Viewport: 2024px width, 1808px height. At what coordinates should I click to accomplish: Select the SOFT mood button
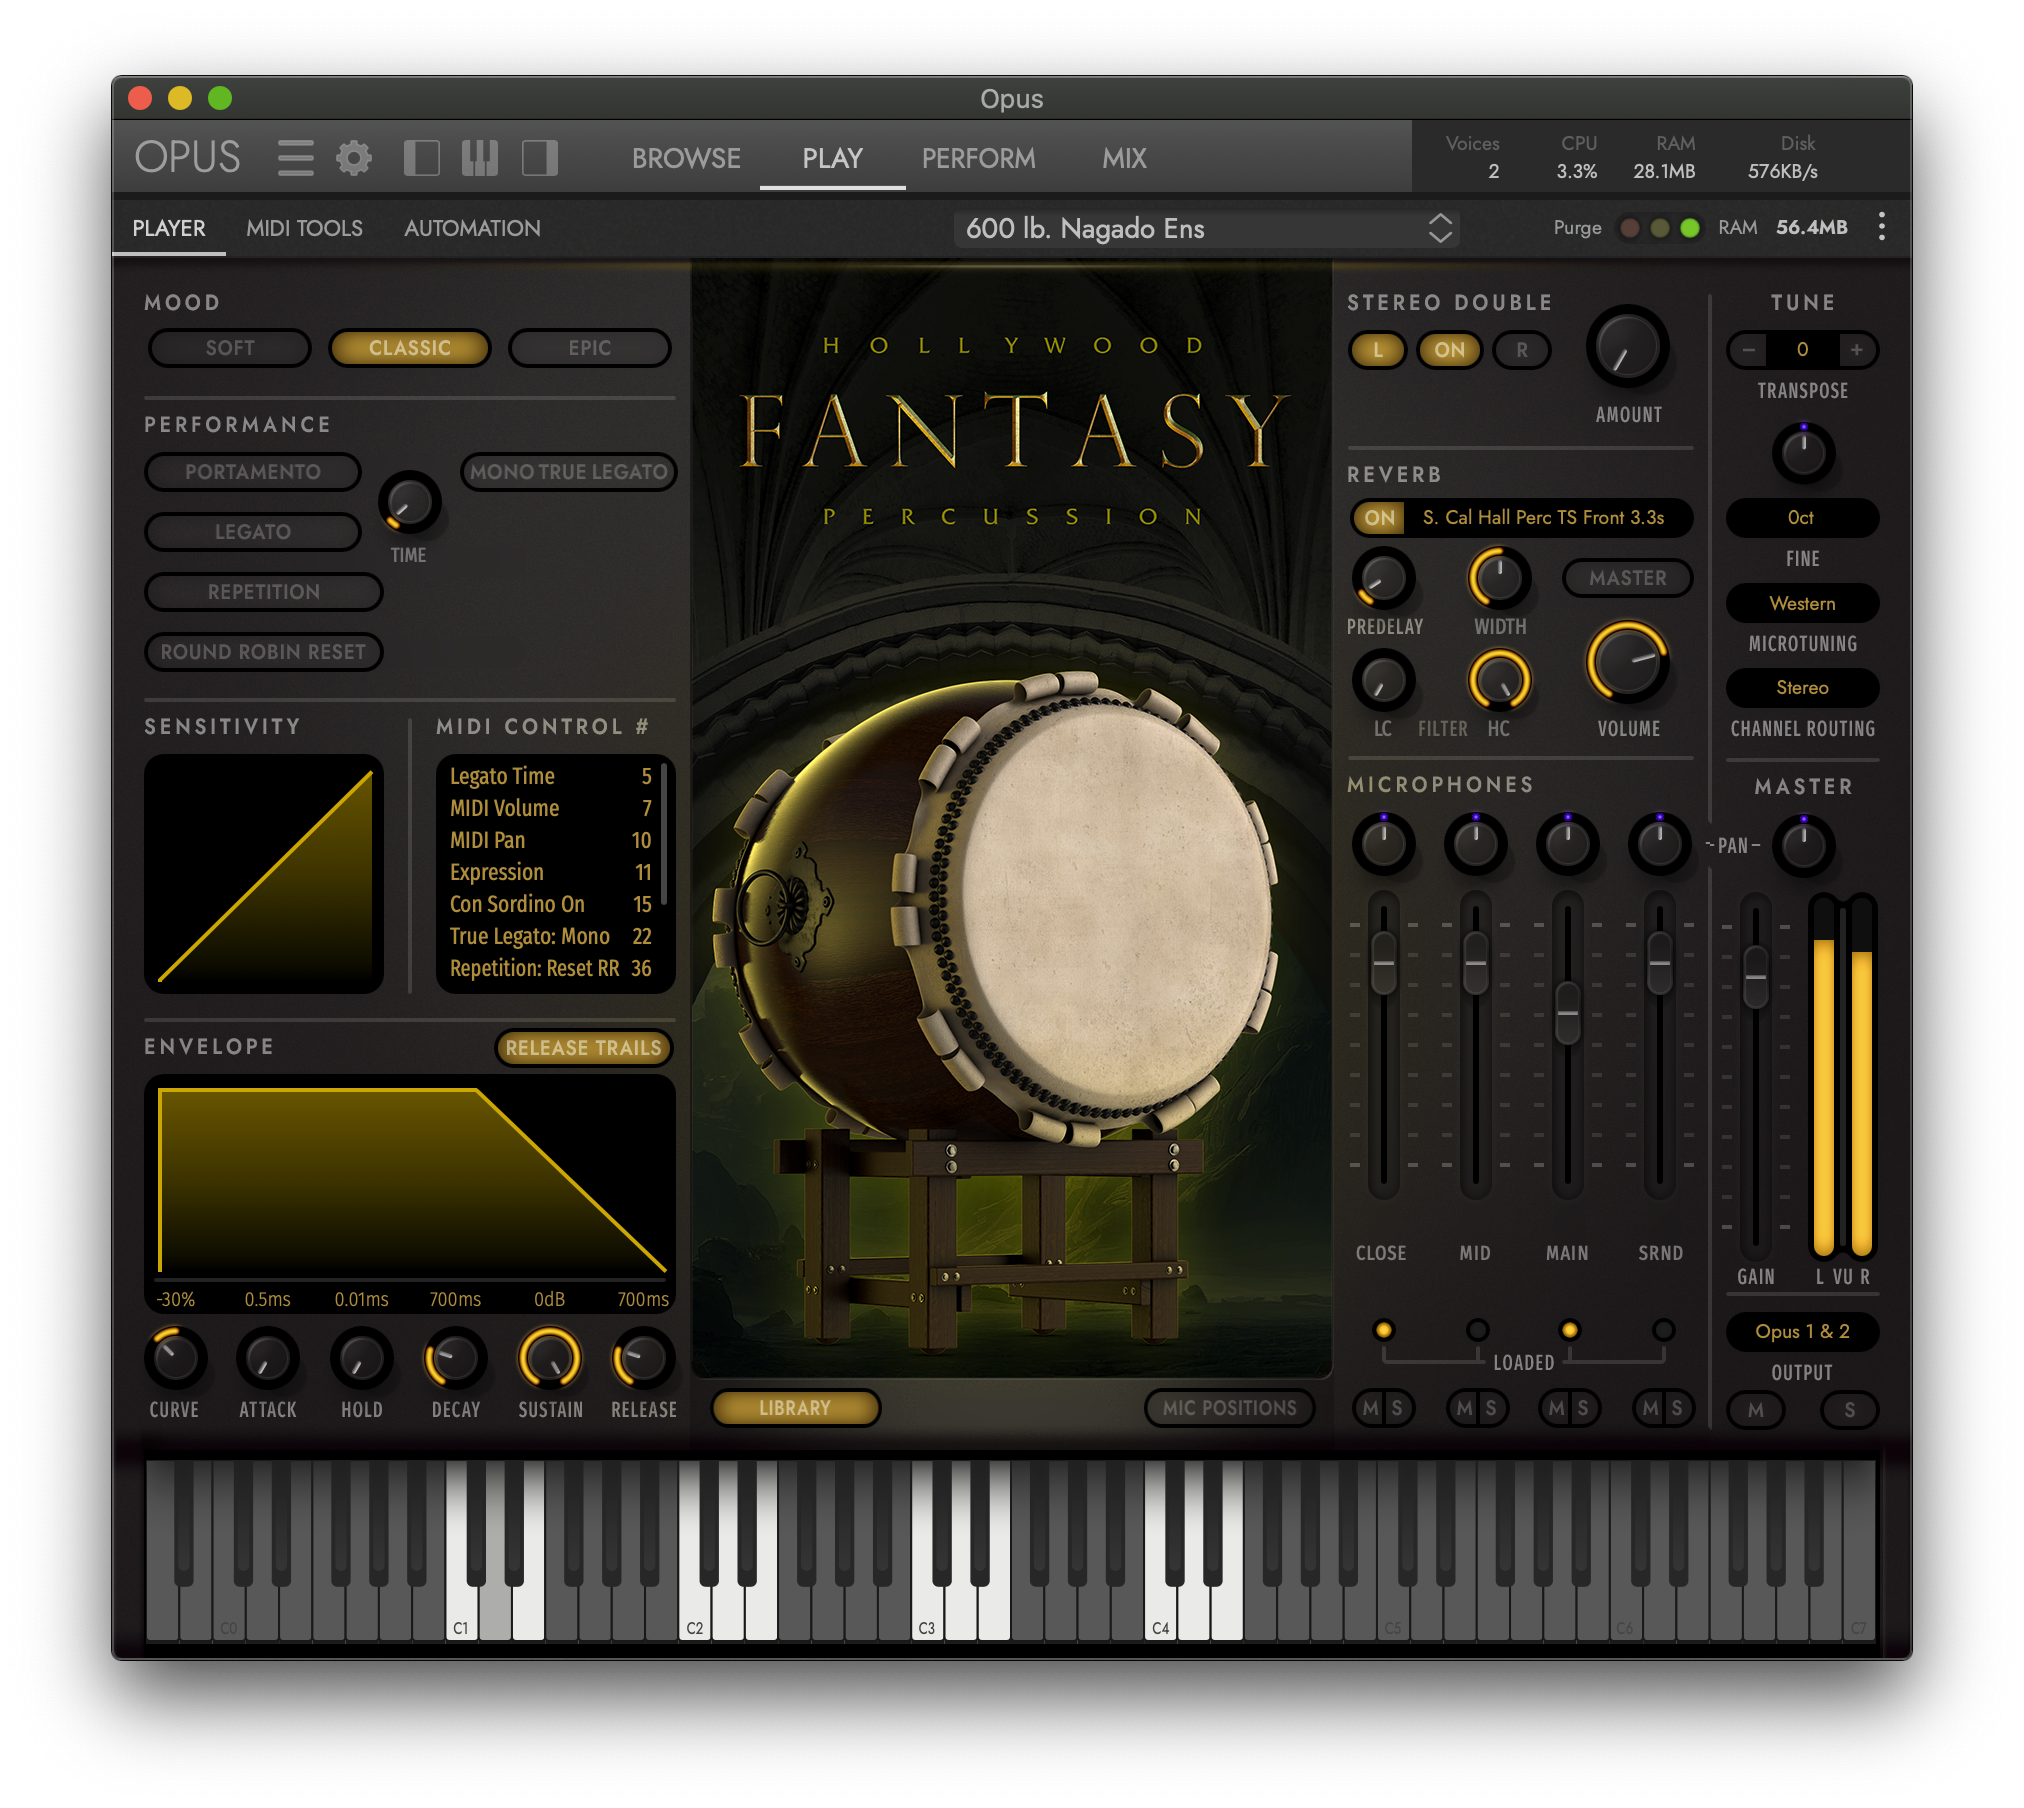coord(229,348)
